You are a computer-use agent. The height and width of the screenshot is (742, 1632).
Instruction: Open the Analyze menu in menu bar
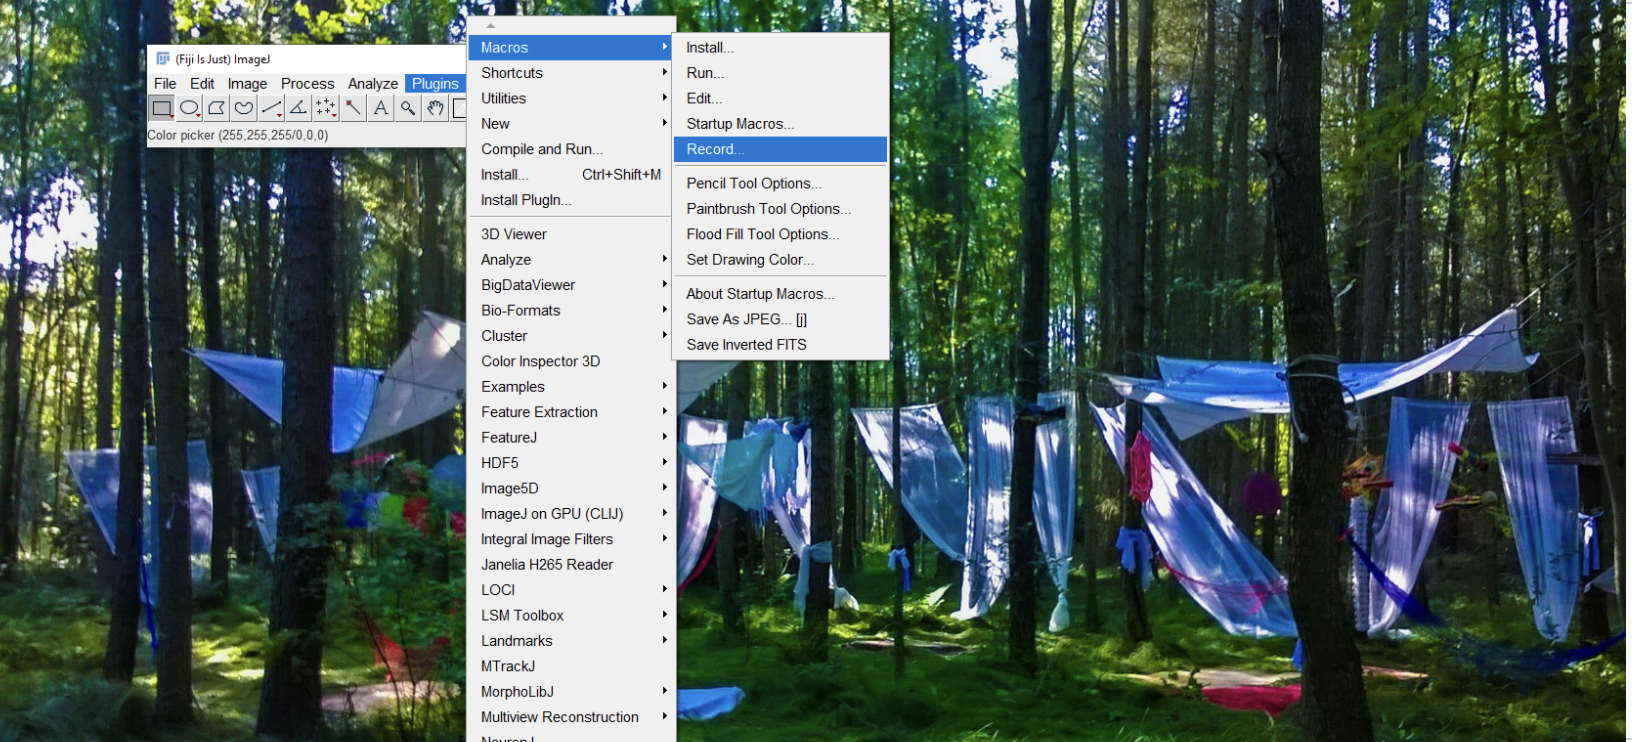coord(372,84)
